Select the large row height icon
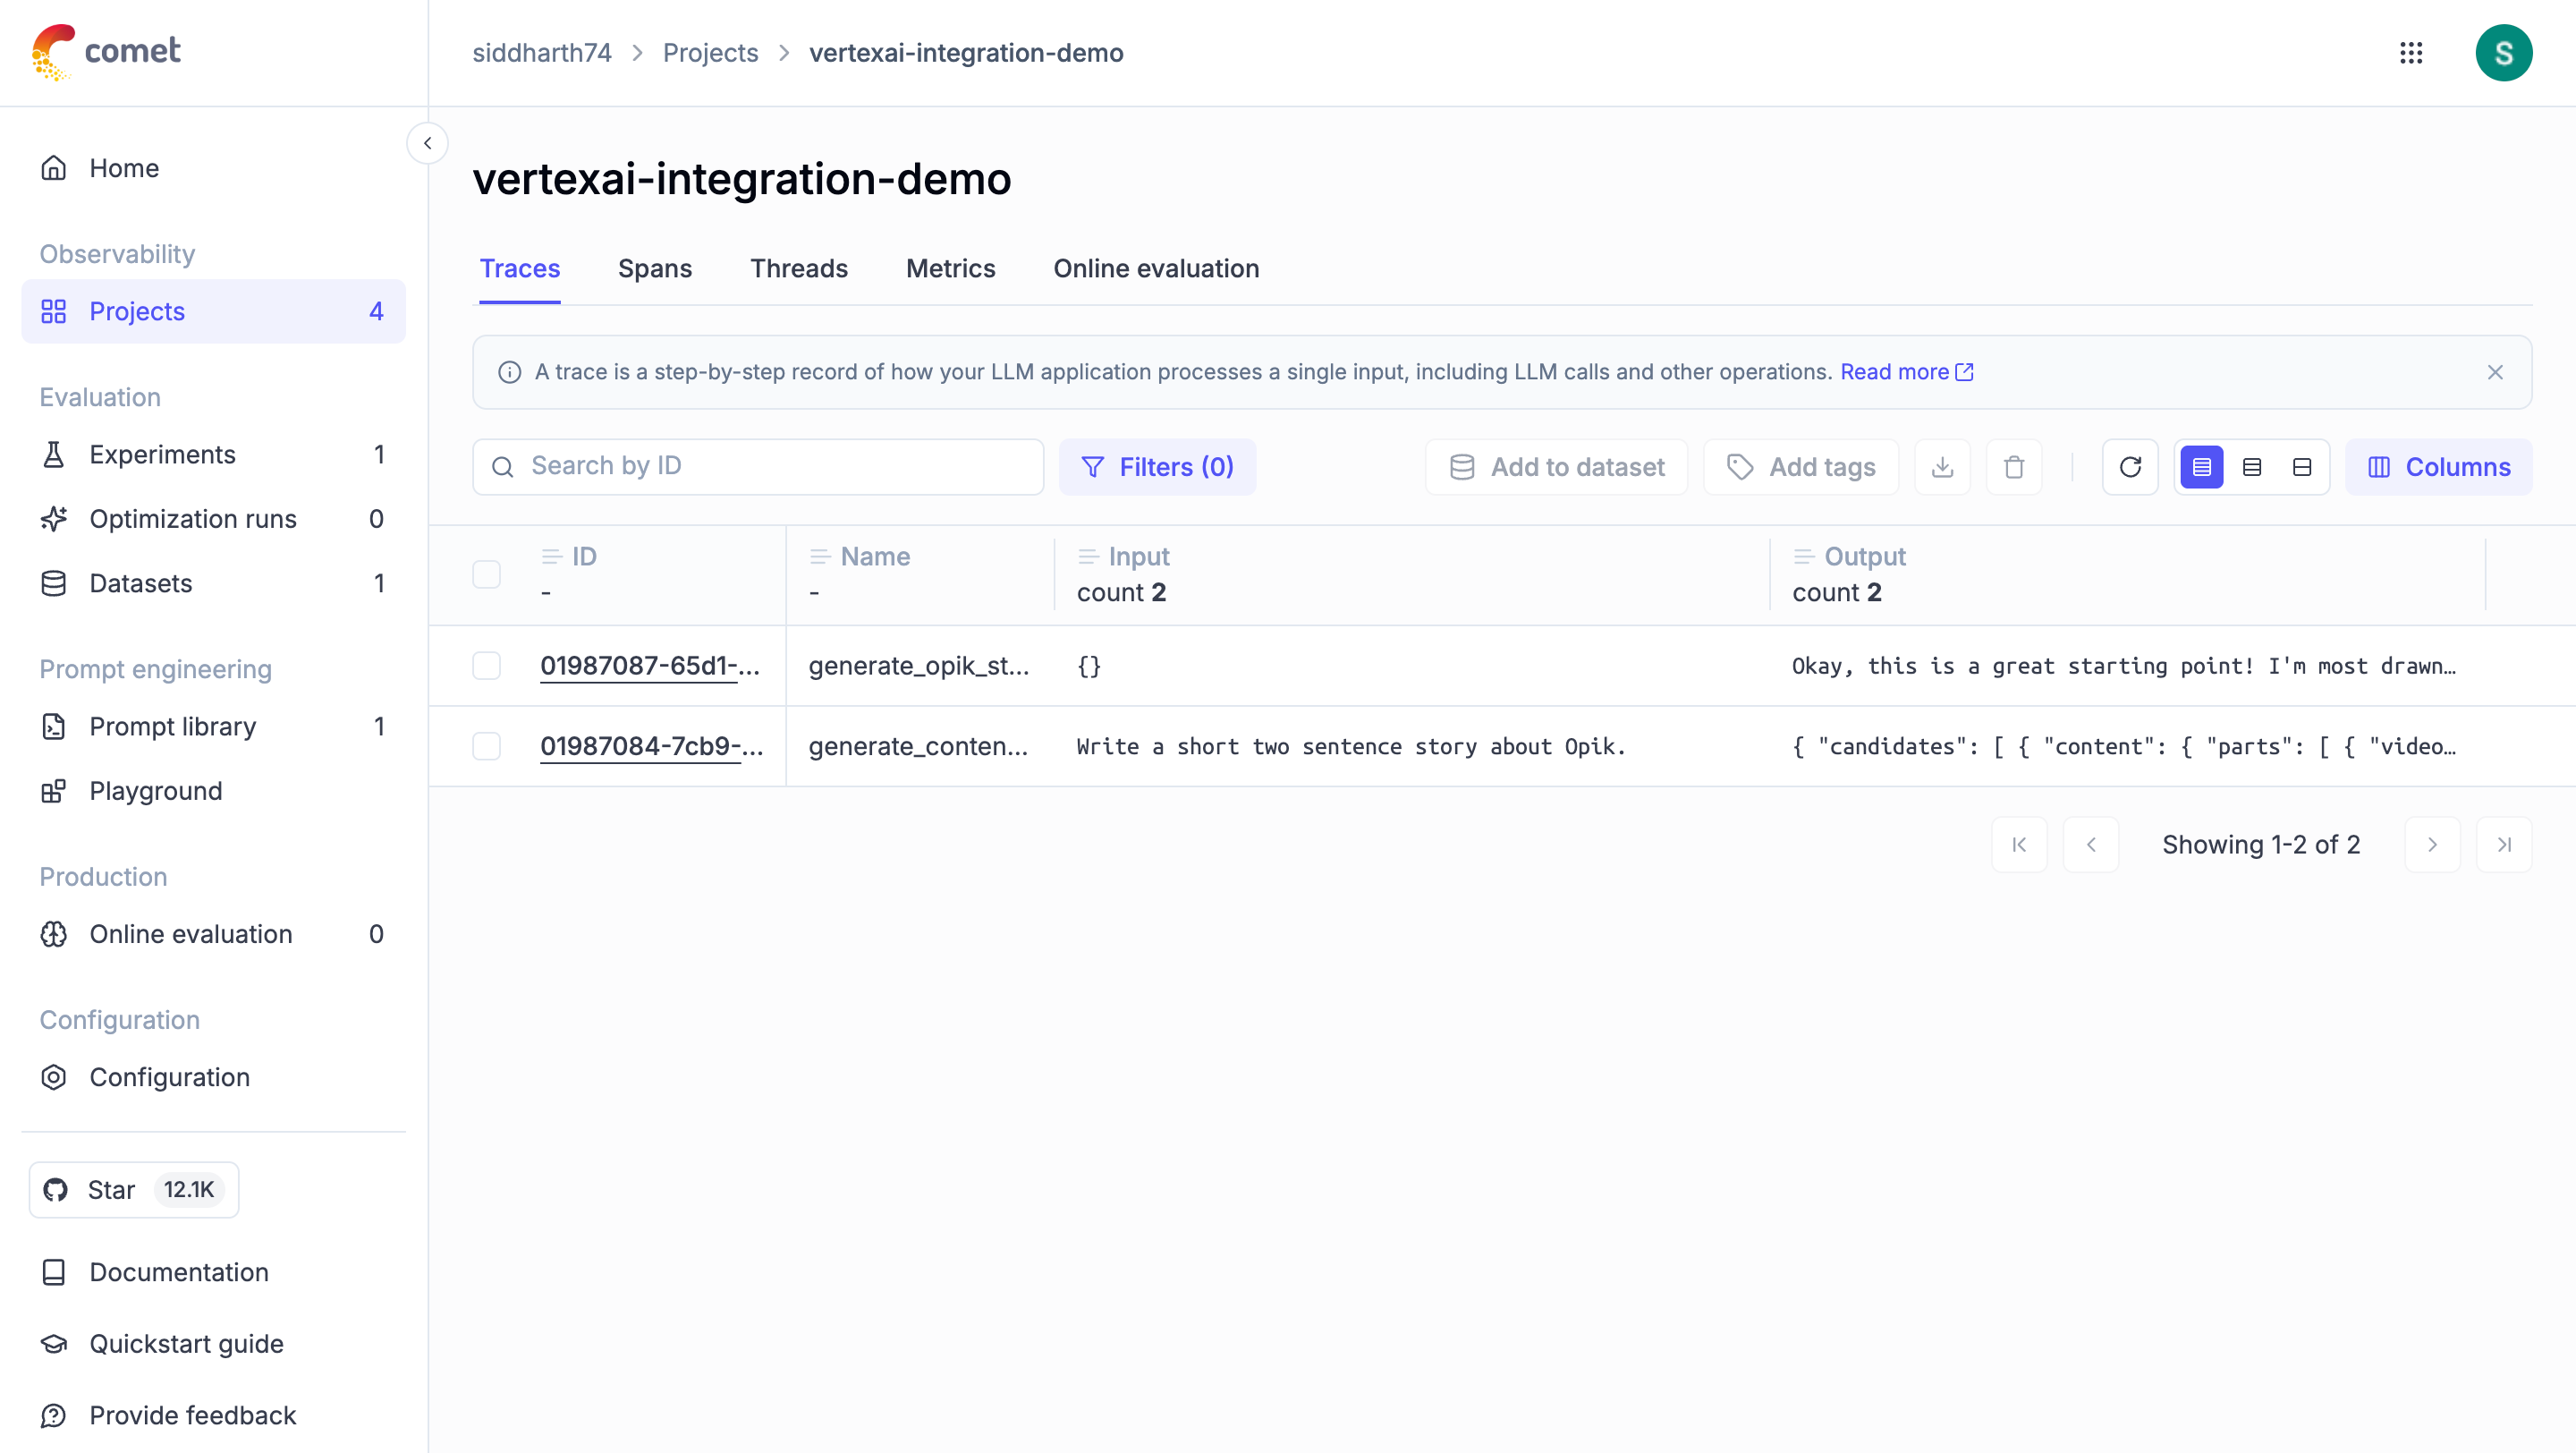Image resolution: width=2576 pixels, height=1453 pixels. [x=2301, y=467]
